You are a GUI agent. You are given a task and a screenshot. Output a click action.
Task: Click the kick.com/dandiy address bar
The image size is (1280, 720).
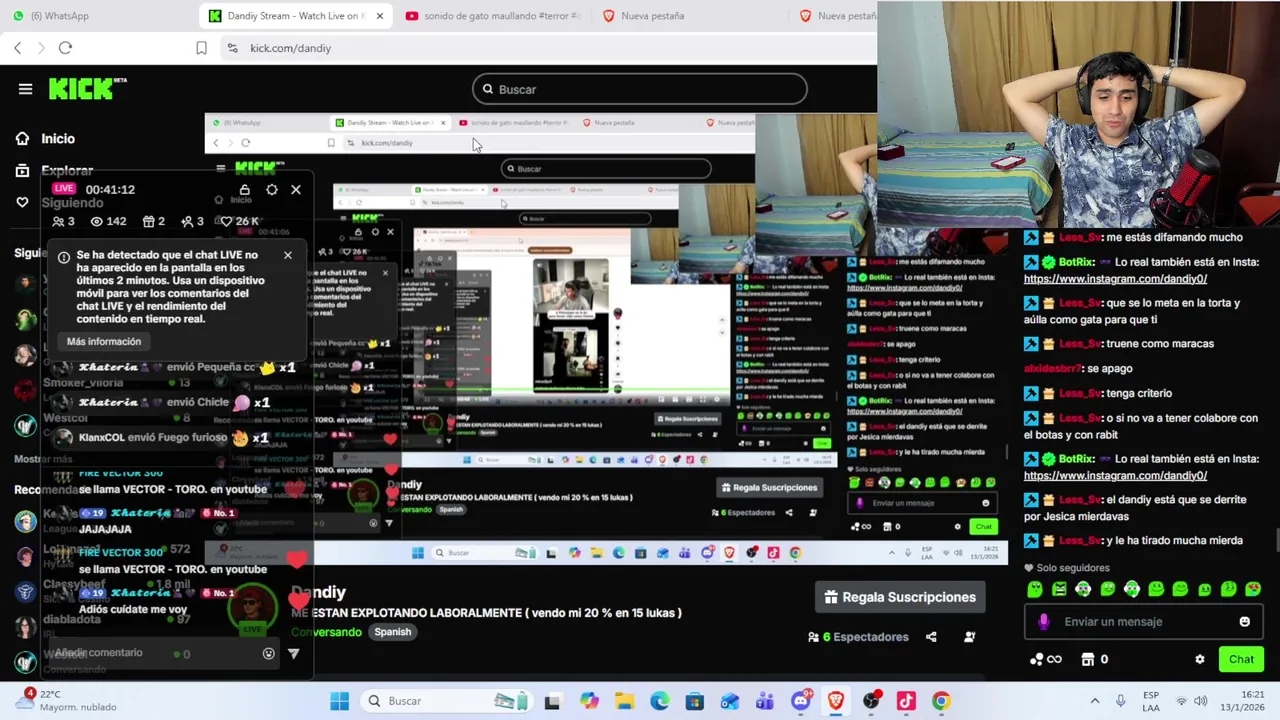pyautogui.click(x=290, y=48)
